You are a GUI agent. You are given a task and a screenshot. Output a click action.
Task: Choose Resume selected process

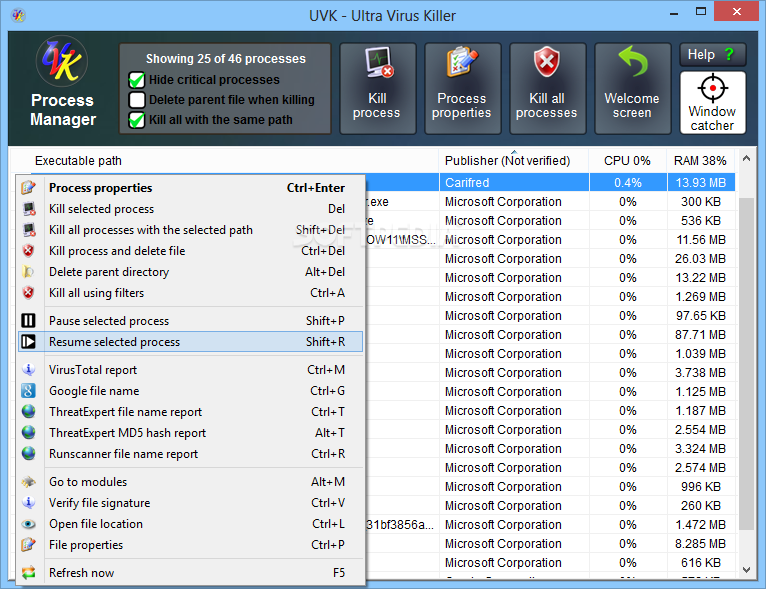191,341
